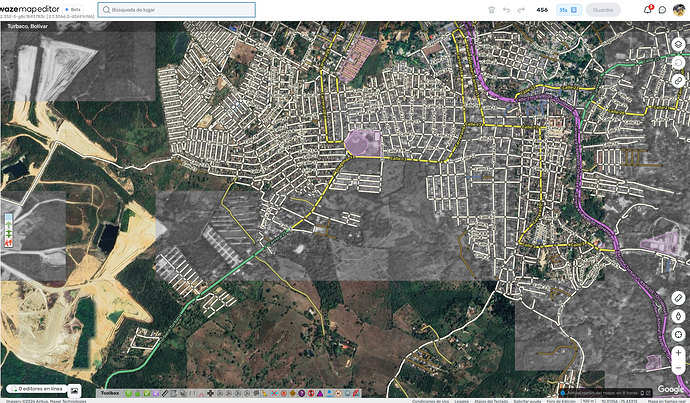Open the user profile avatar menu
This screenshot has height=403, width=690.
[679, 10]
